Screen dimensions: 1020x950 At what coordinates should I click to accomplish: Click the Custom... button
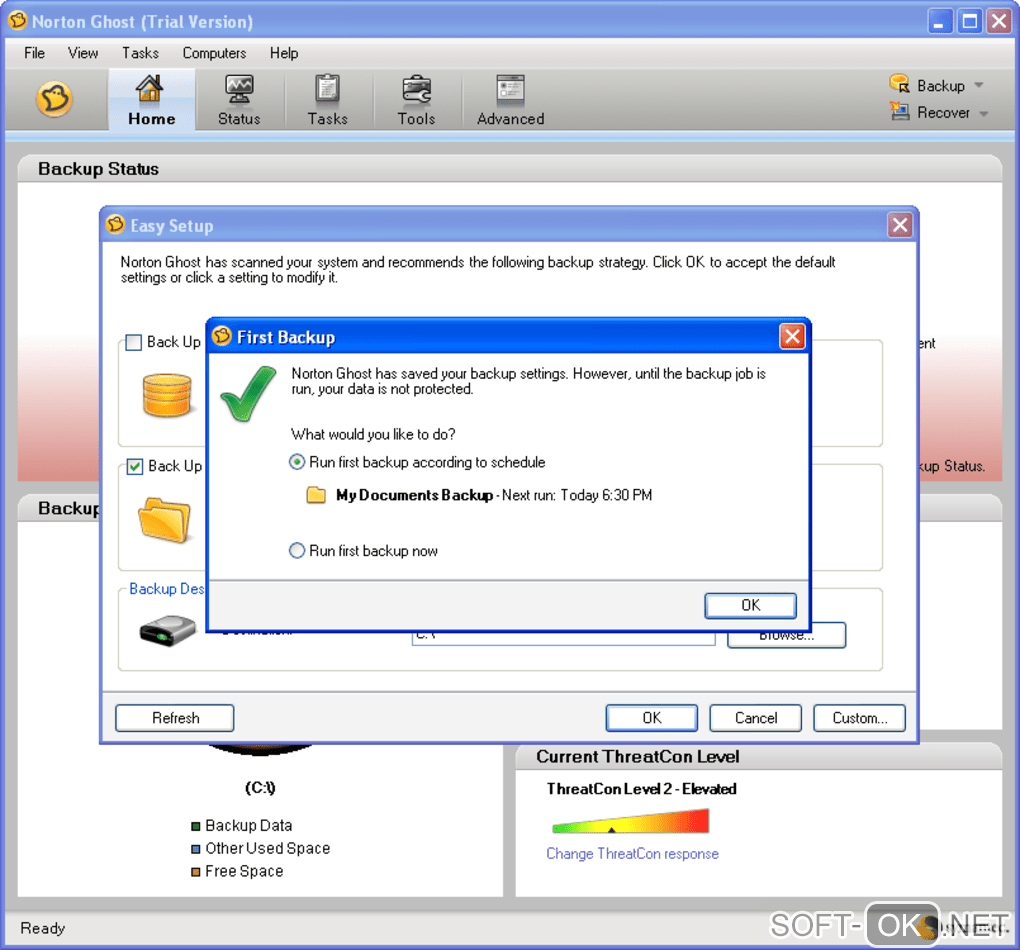pos(859,718)
